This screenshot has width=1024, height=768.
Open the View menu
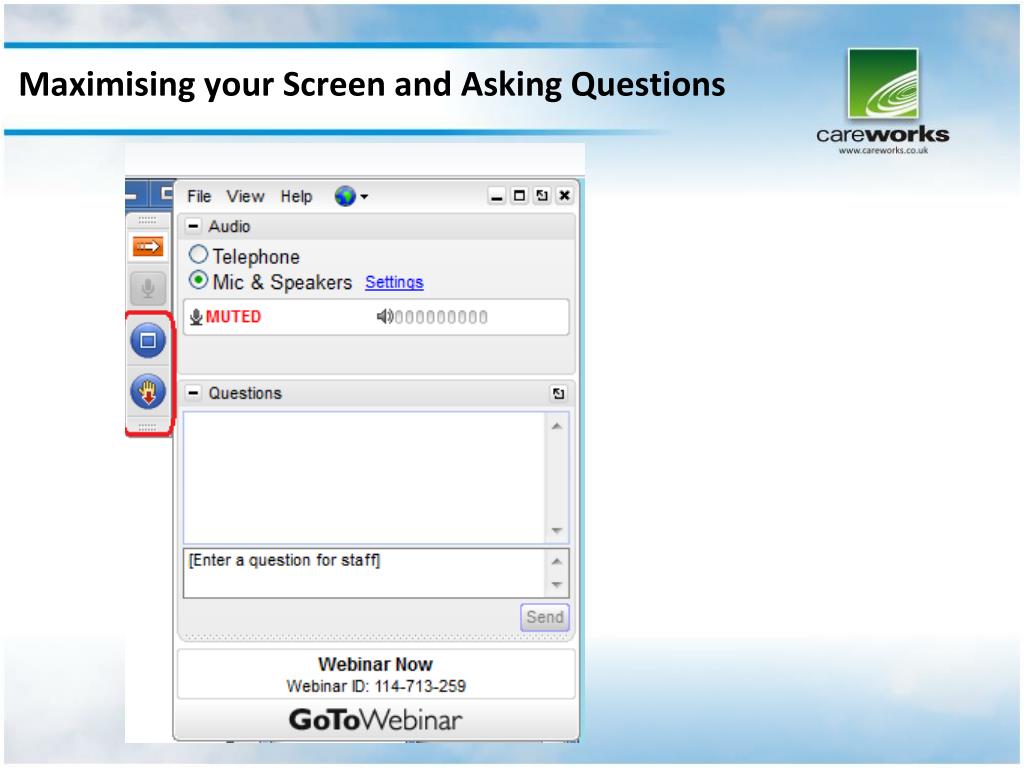[x=245, y=196]
